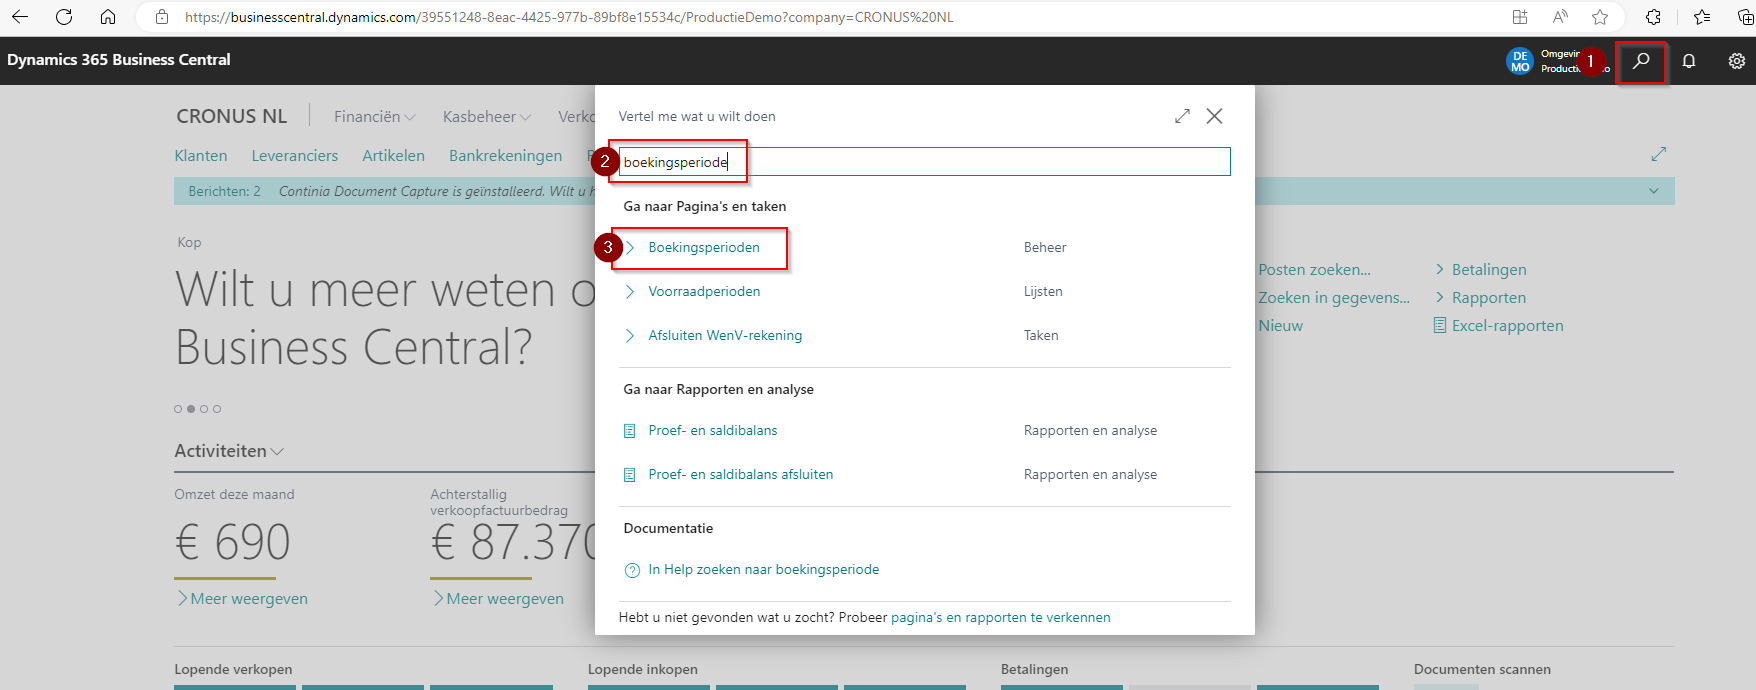Open the Afsluiten WenV-rekening task
The width and height of the screenshot is (1756, 690).
point(725,336)
